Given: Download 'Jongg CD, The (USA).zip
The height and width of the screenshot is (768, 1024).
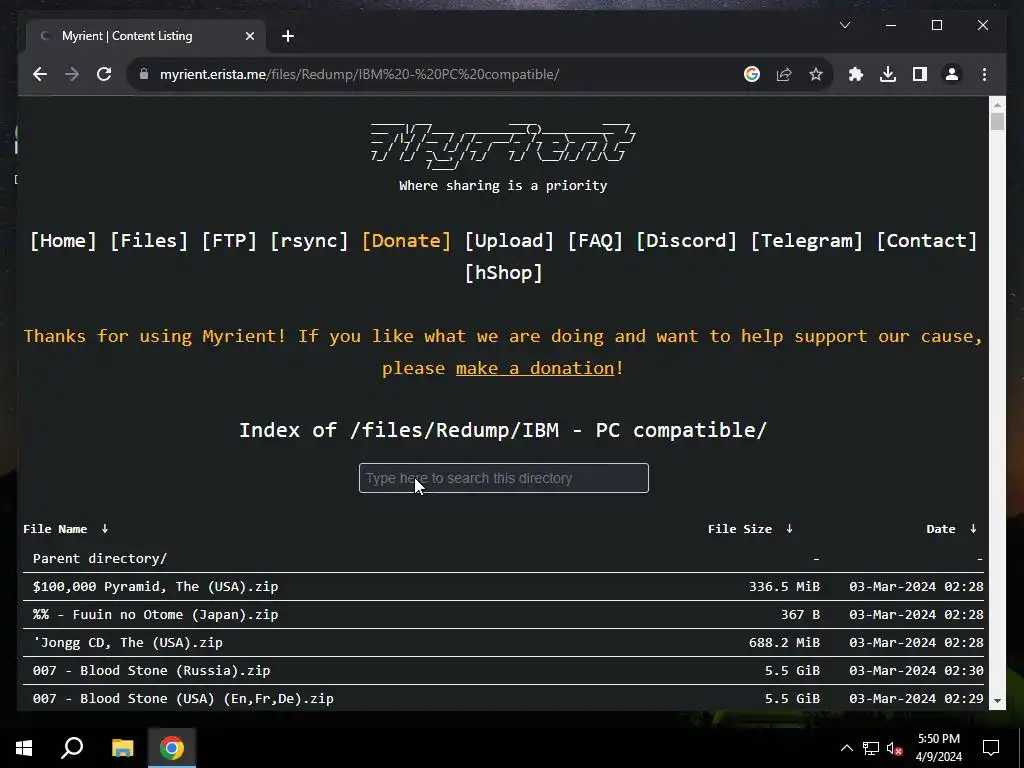Looking at the screenshot, I should coord(128,643).
